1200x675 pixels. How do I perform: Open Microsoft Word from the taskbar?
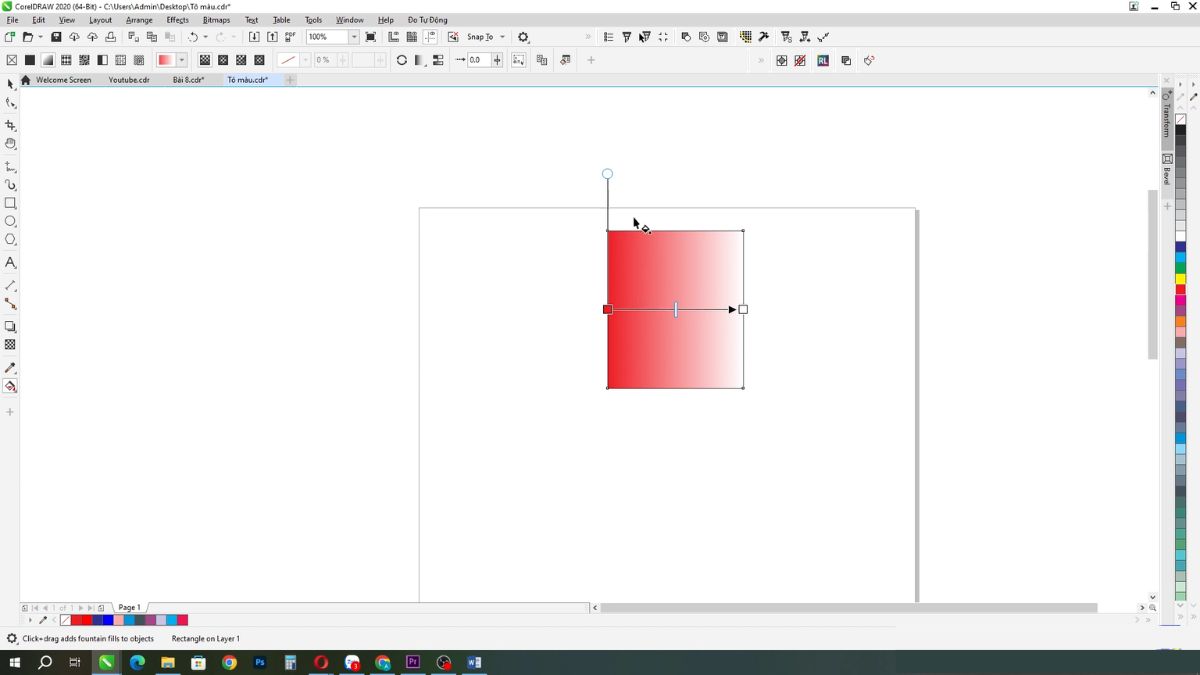474,662
